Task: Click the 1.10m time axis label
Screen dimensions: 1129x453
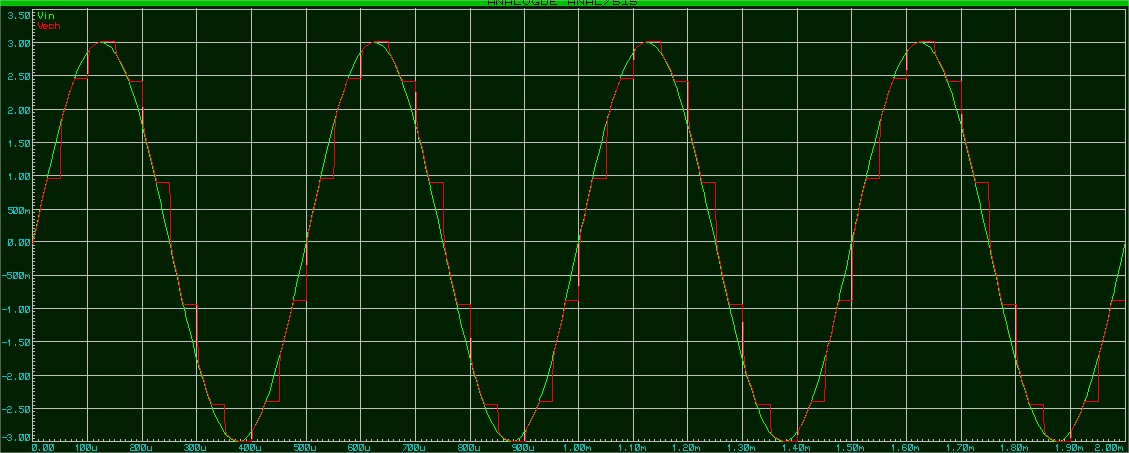Action: (x=631, y=447)
